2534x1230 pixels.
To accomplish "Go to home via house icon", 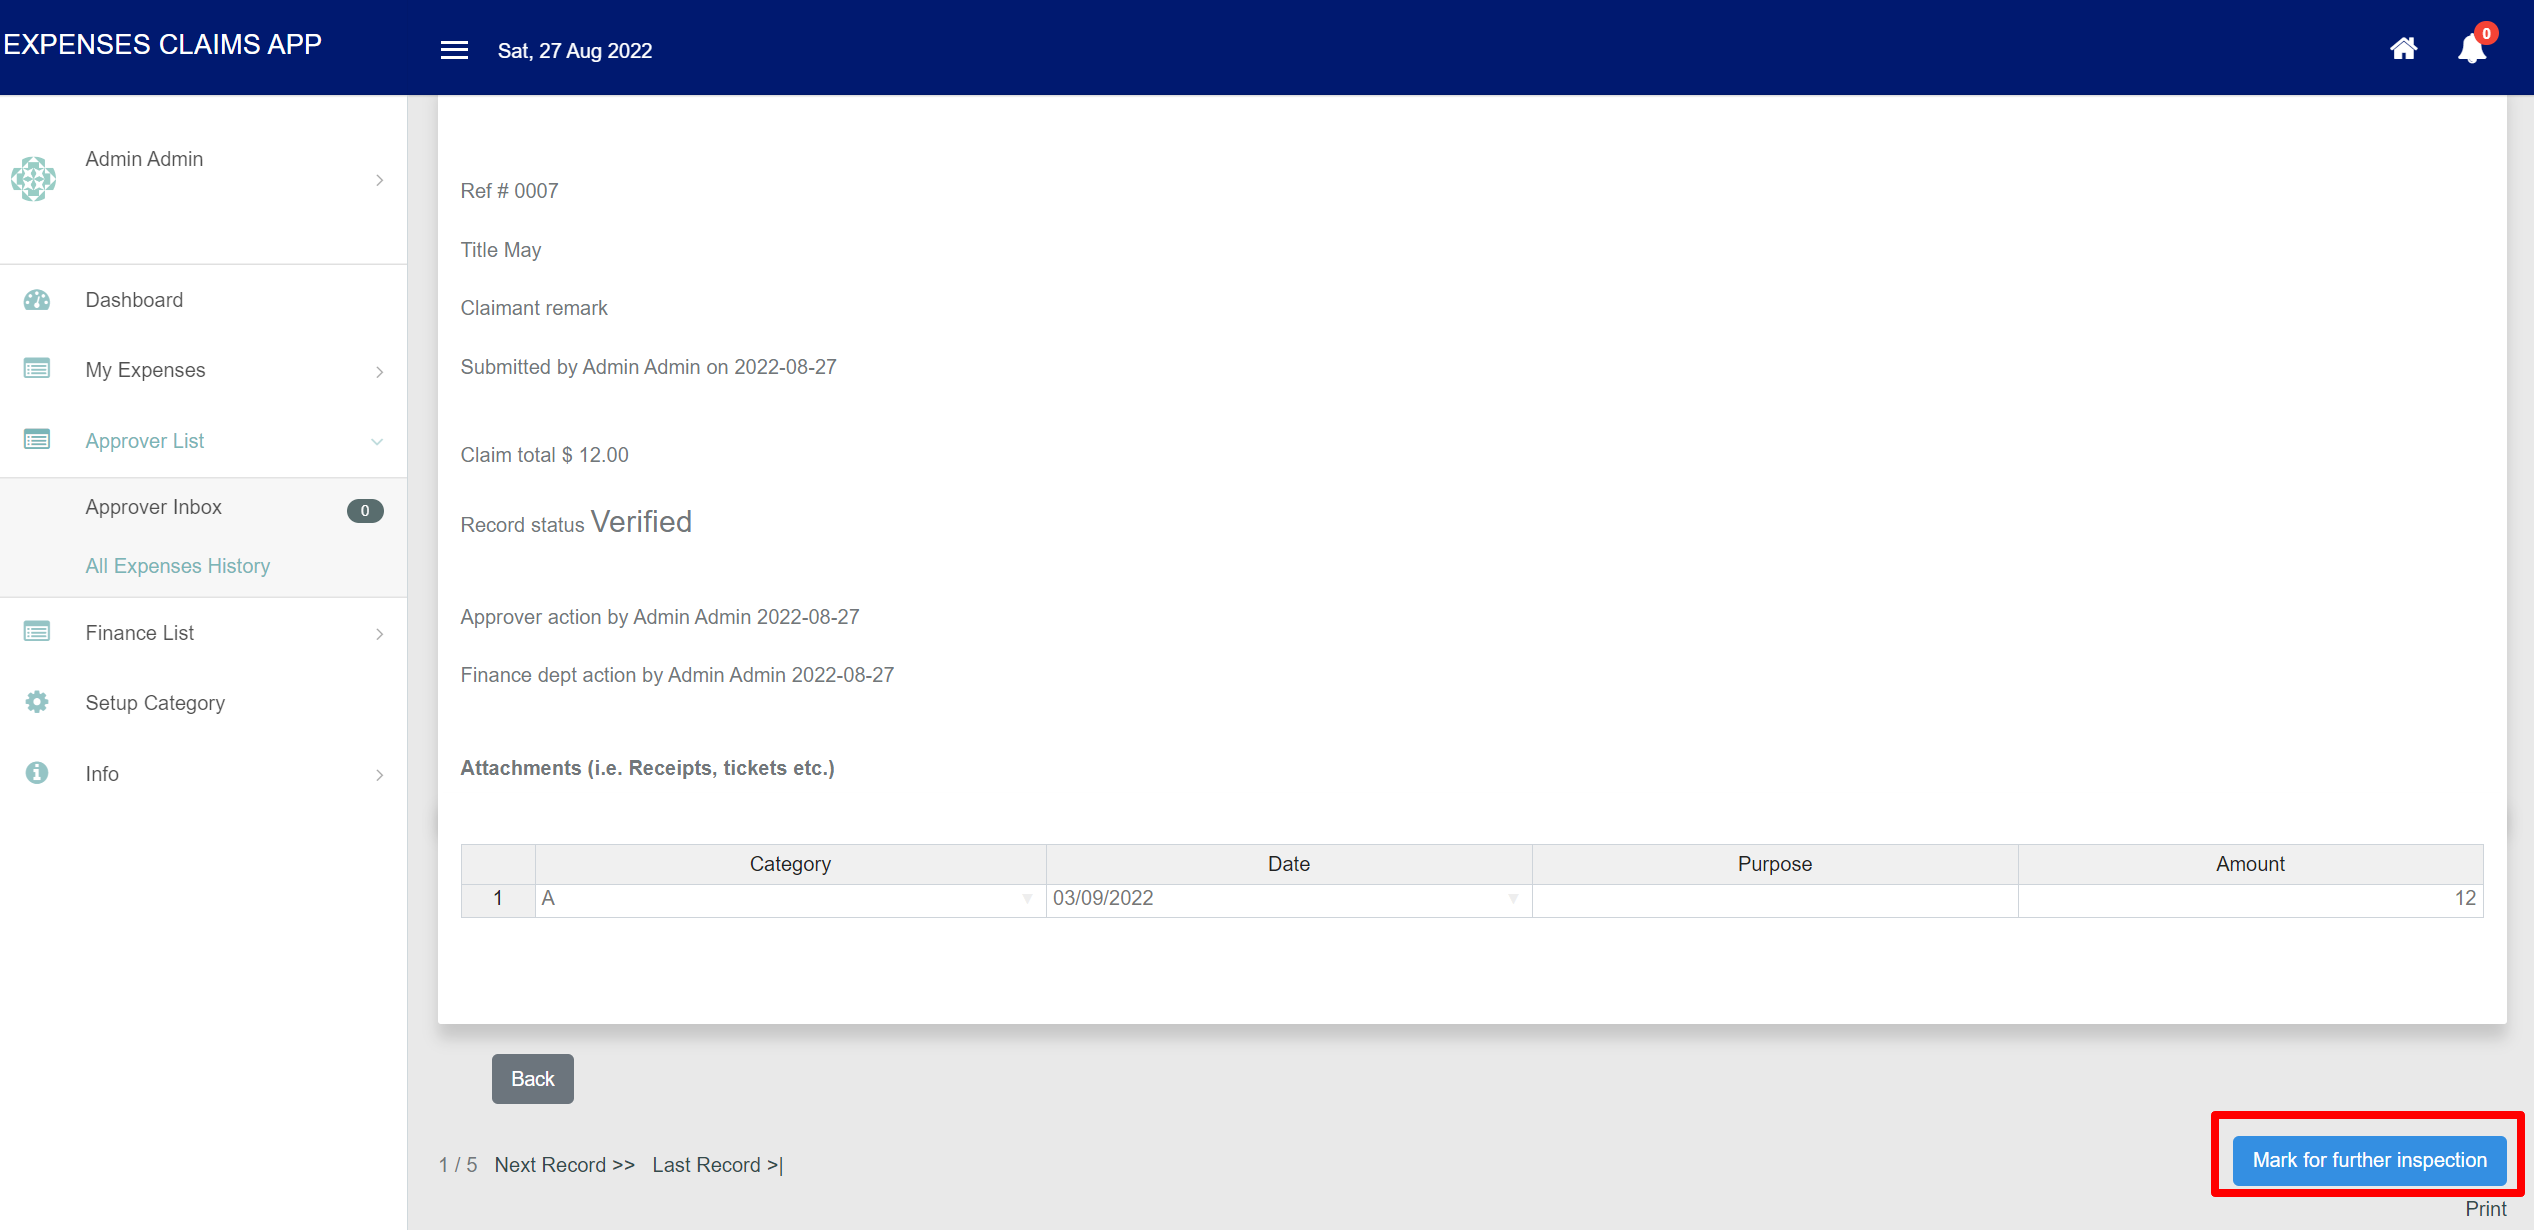I will (2403, 48).
